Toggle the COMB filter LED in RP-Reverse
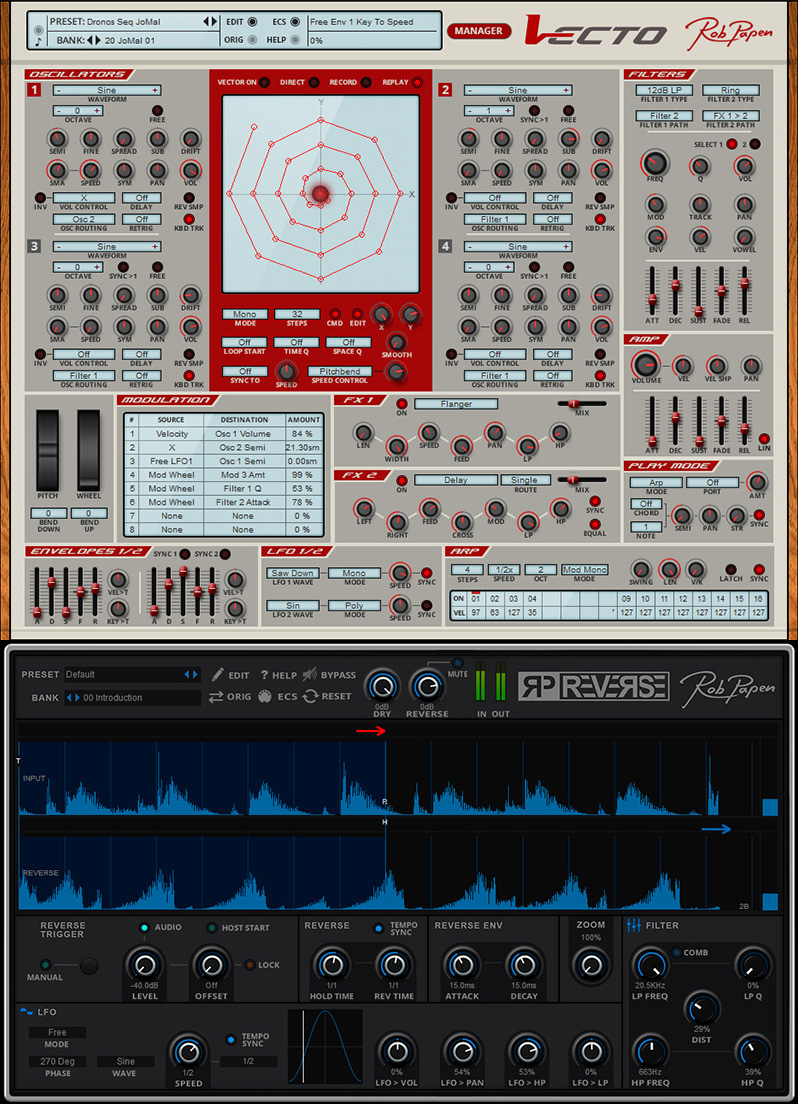 point(676,953)
